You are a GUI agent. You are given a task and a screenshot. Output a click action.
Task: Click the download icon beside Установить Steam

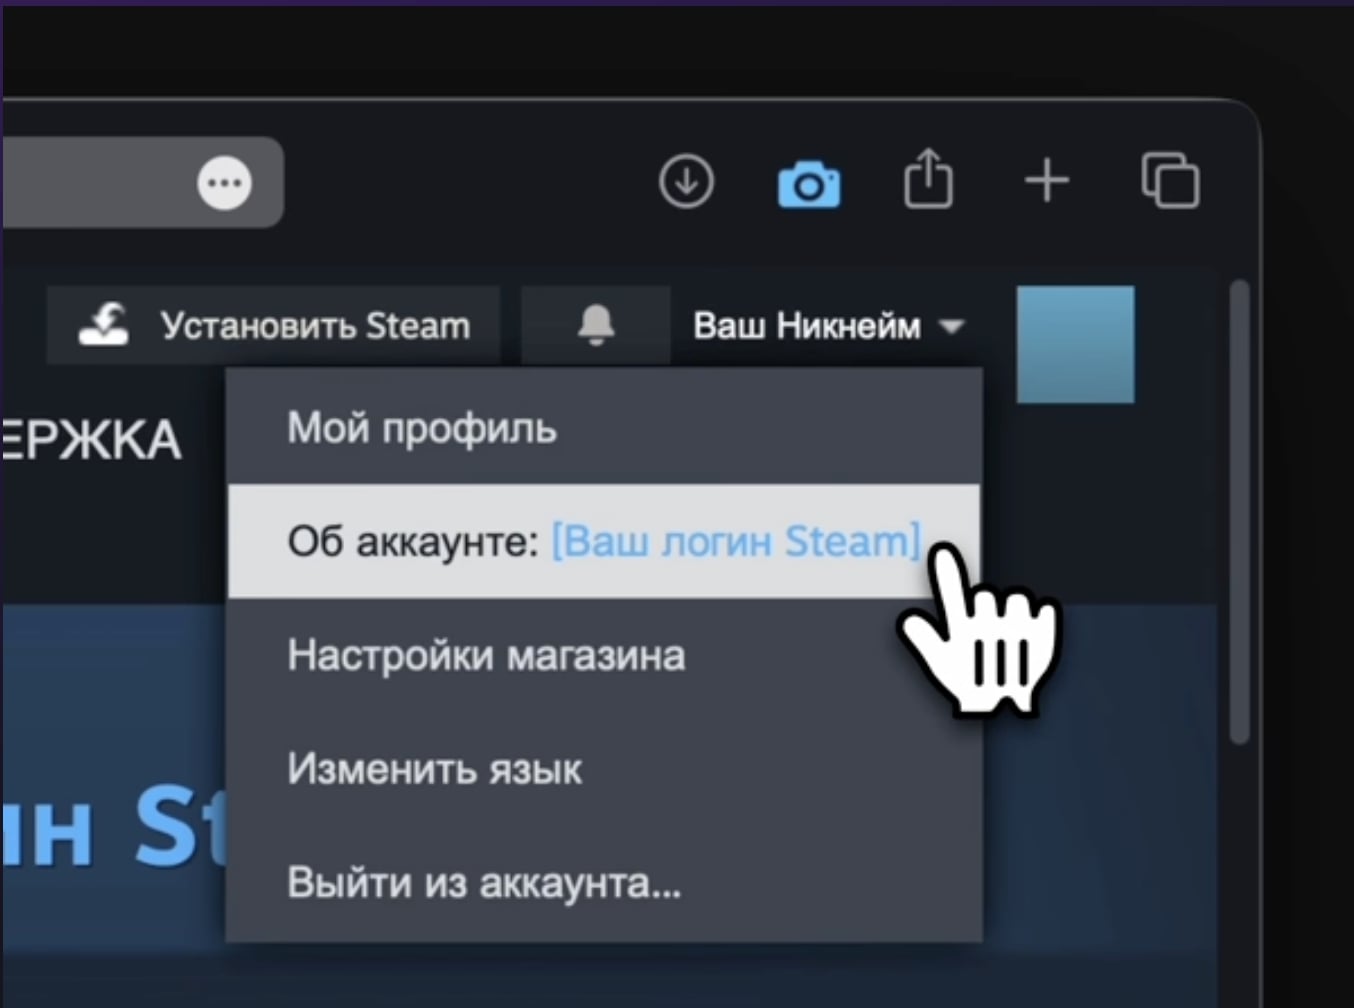(104, 325)
